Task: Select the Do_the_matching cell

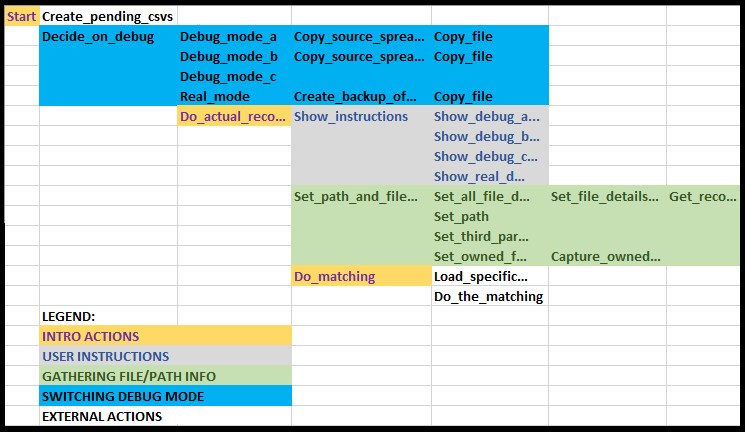Action: pos(489,297)
